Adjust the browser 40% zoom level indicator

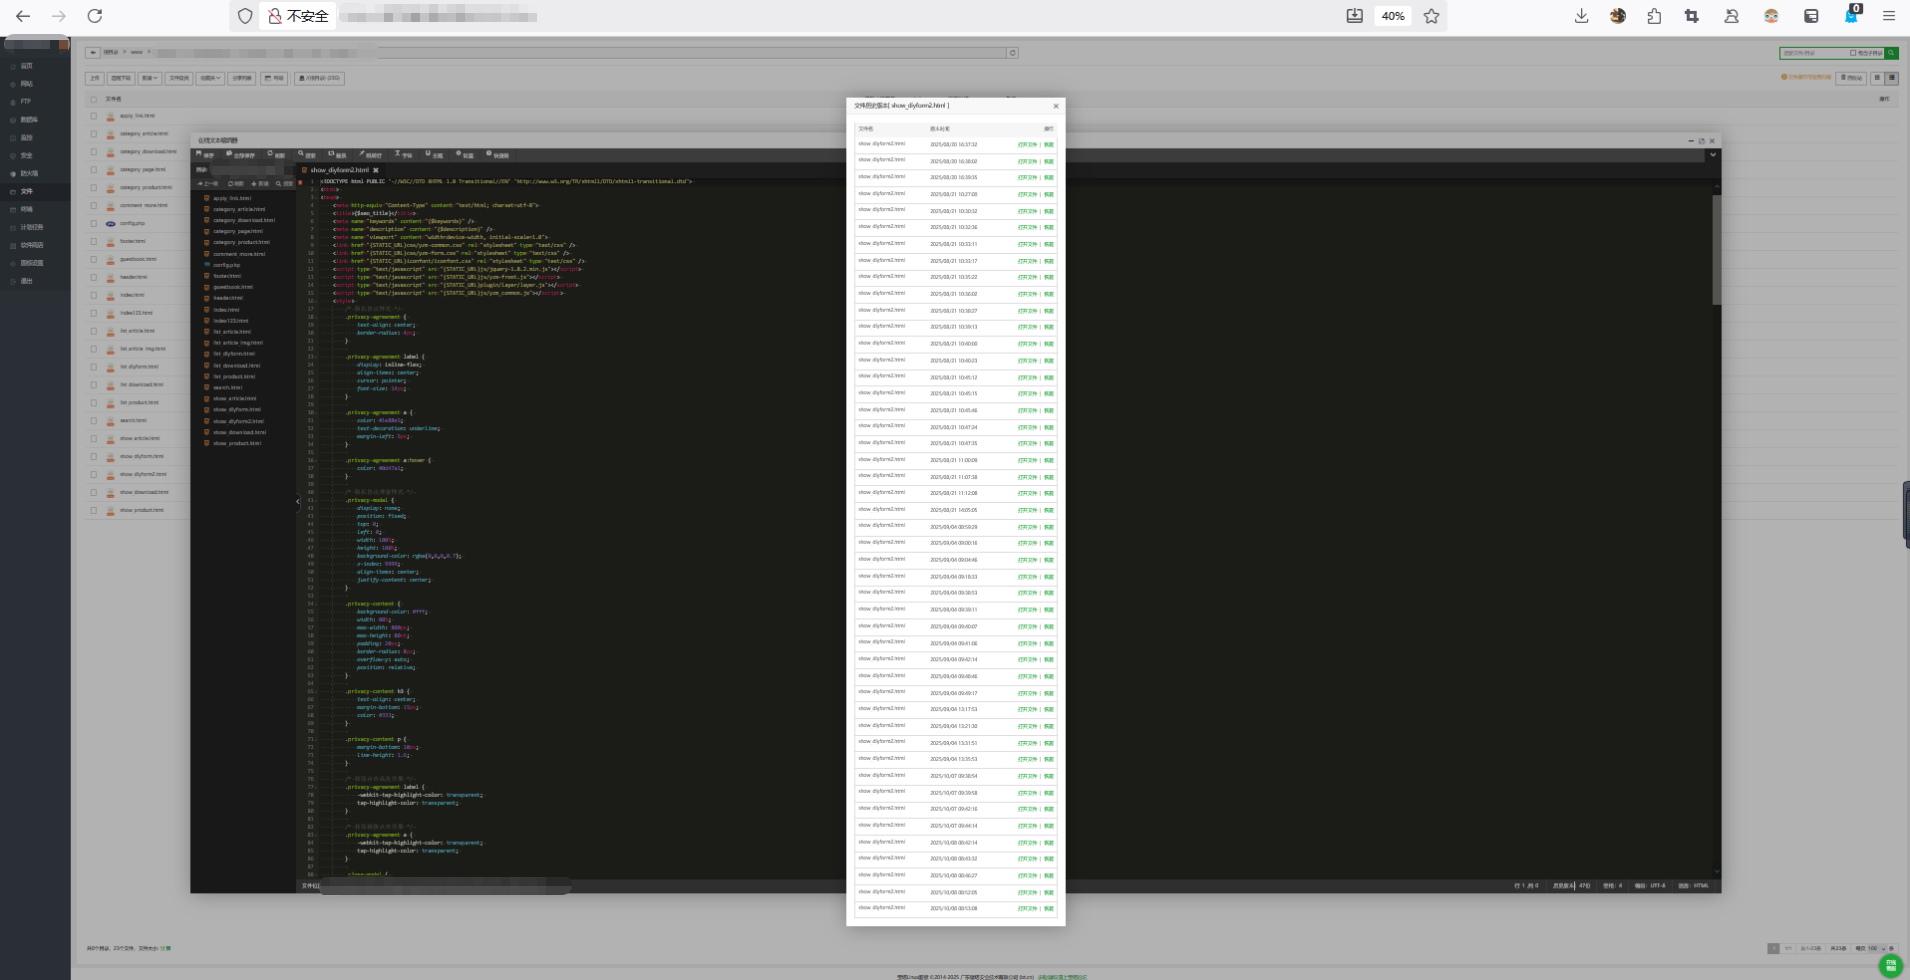click(x=1392, y=16)
